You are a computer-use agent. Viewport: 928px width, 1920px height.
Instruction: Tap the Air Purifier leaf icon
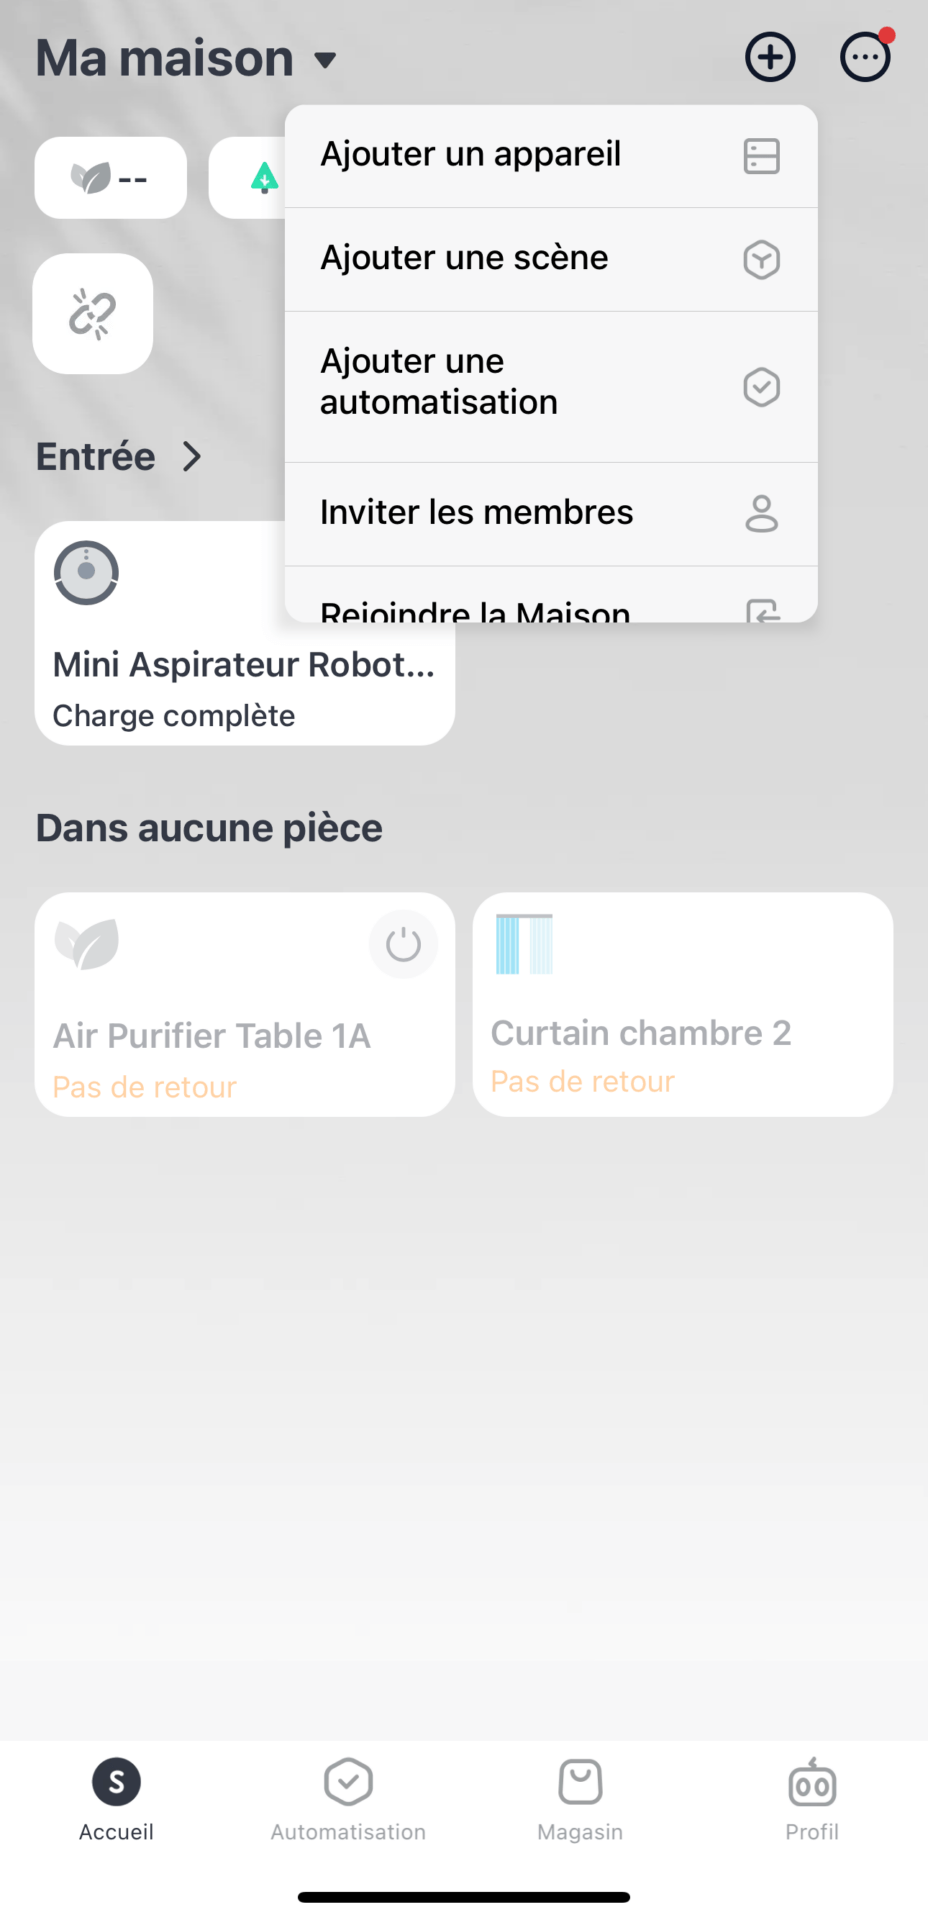point(87,944)
